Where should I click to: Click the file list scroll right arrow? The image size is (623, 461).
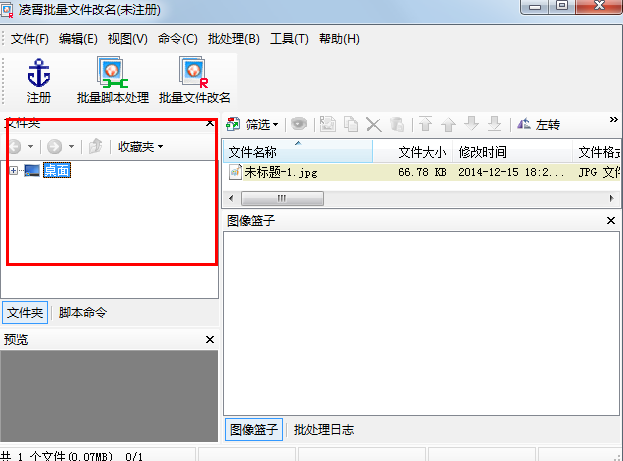point(611,198)
